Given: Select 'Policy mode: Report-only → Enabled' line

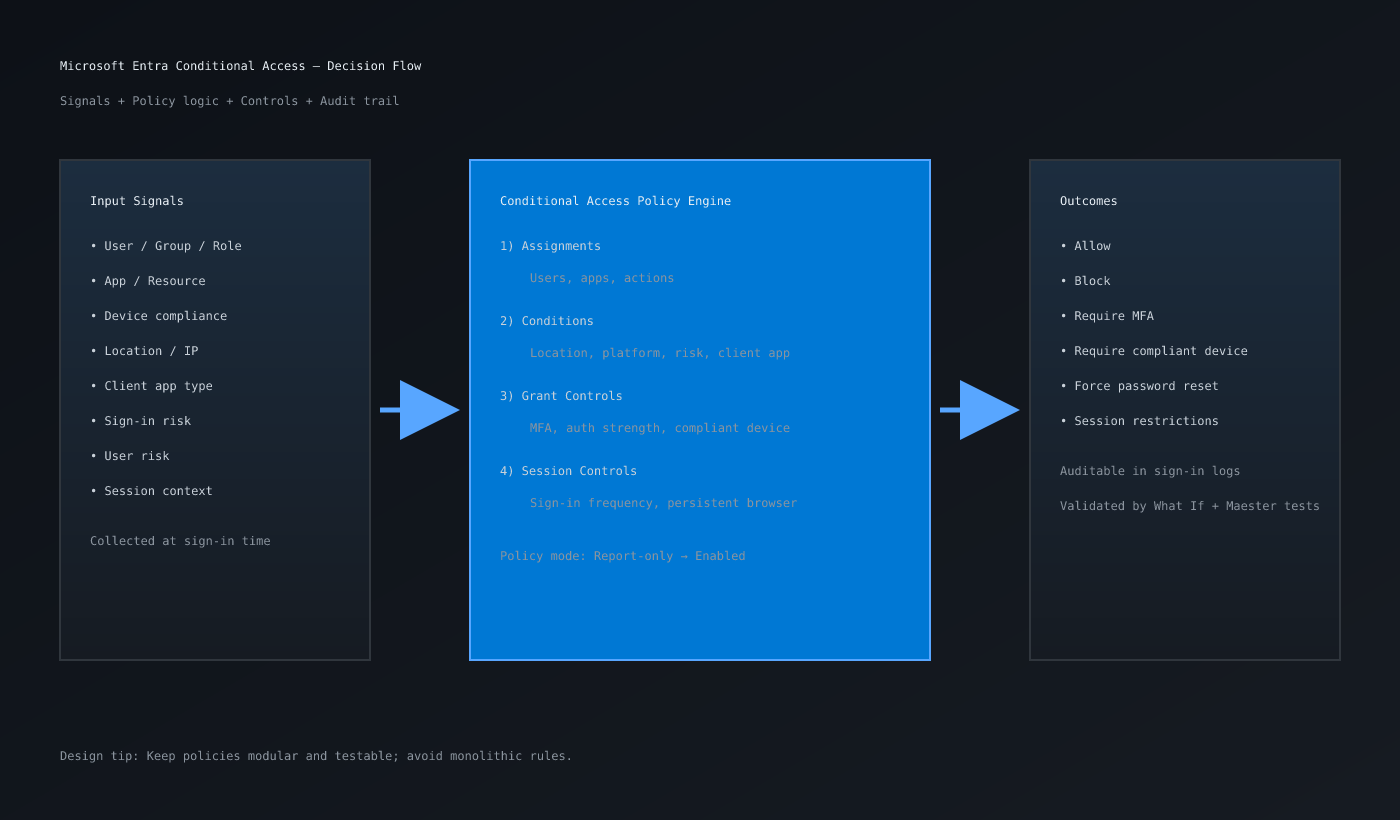Looking at the screenshot, I should (x=623, y=556).
